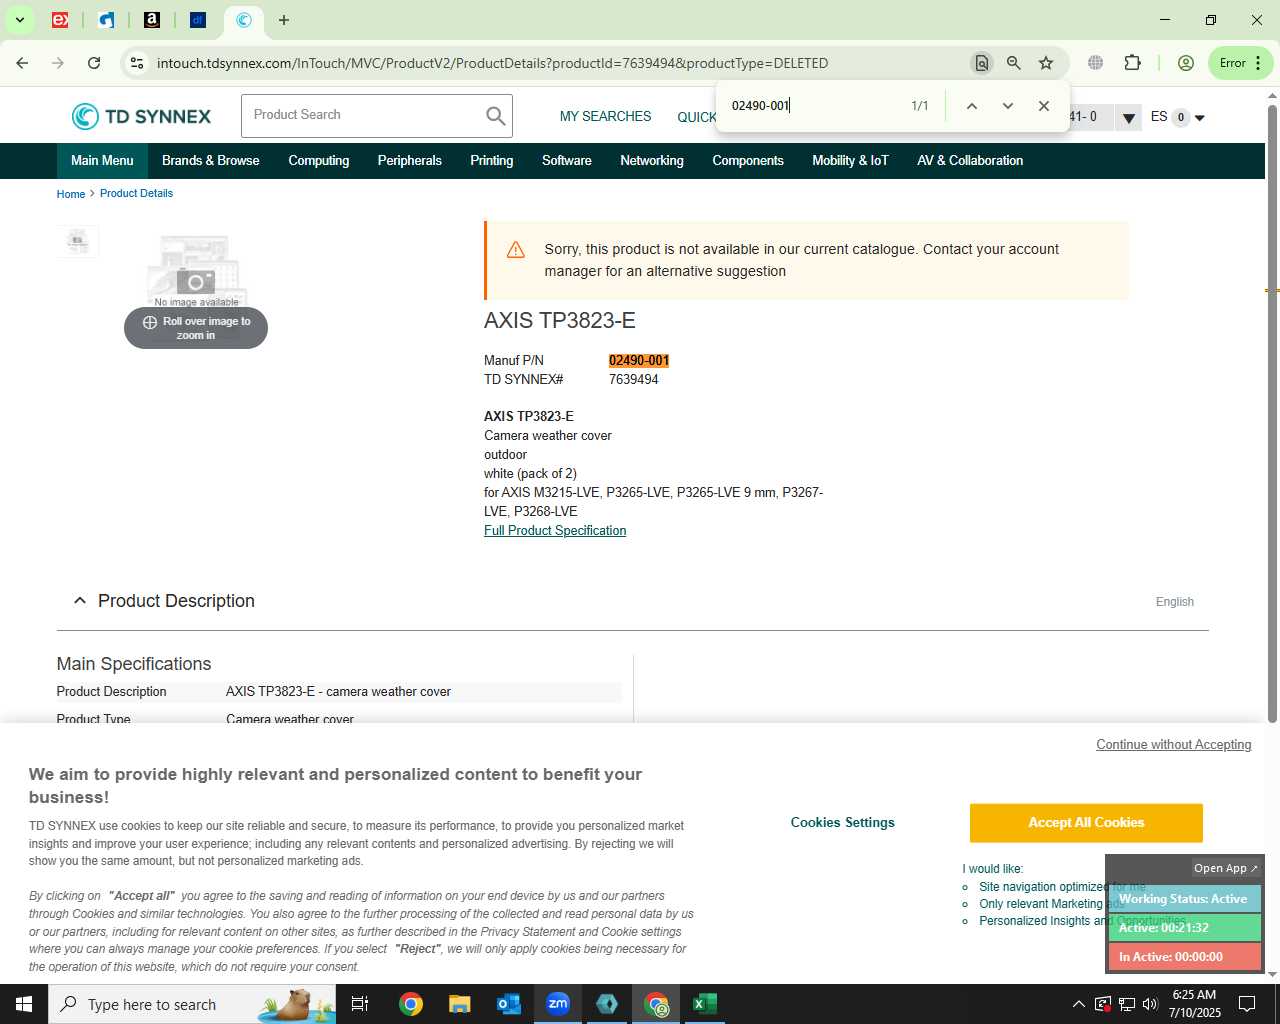Click the highlighted part number 02490-001

[x=639, y=361]
